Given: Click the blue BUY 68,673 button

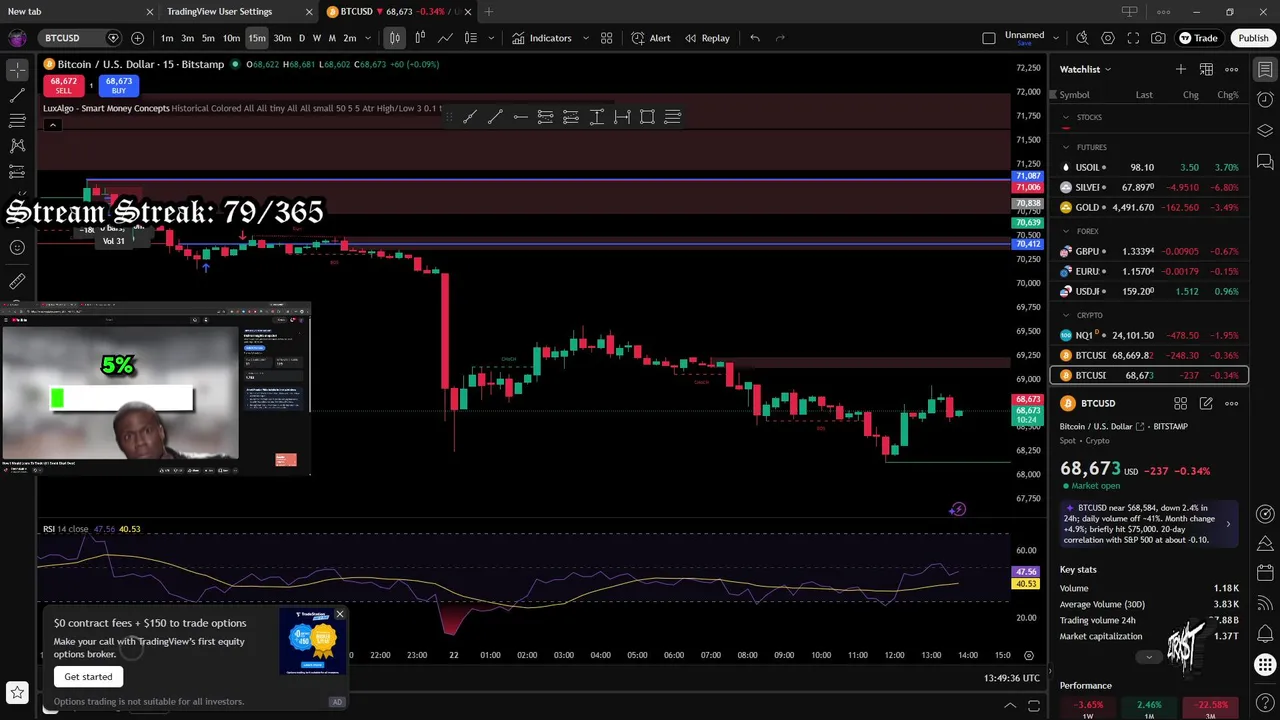Looking at the screenshot, I should (x=118, y=85).
